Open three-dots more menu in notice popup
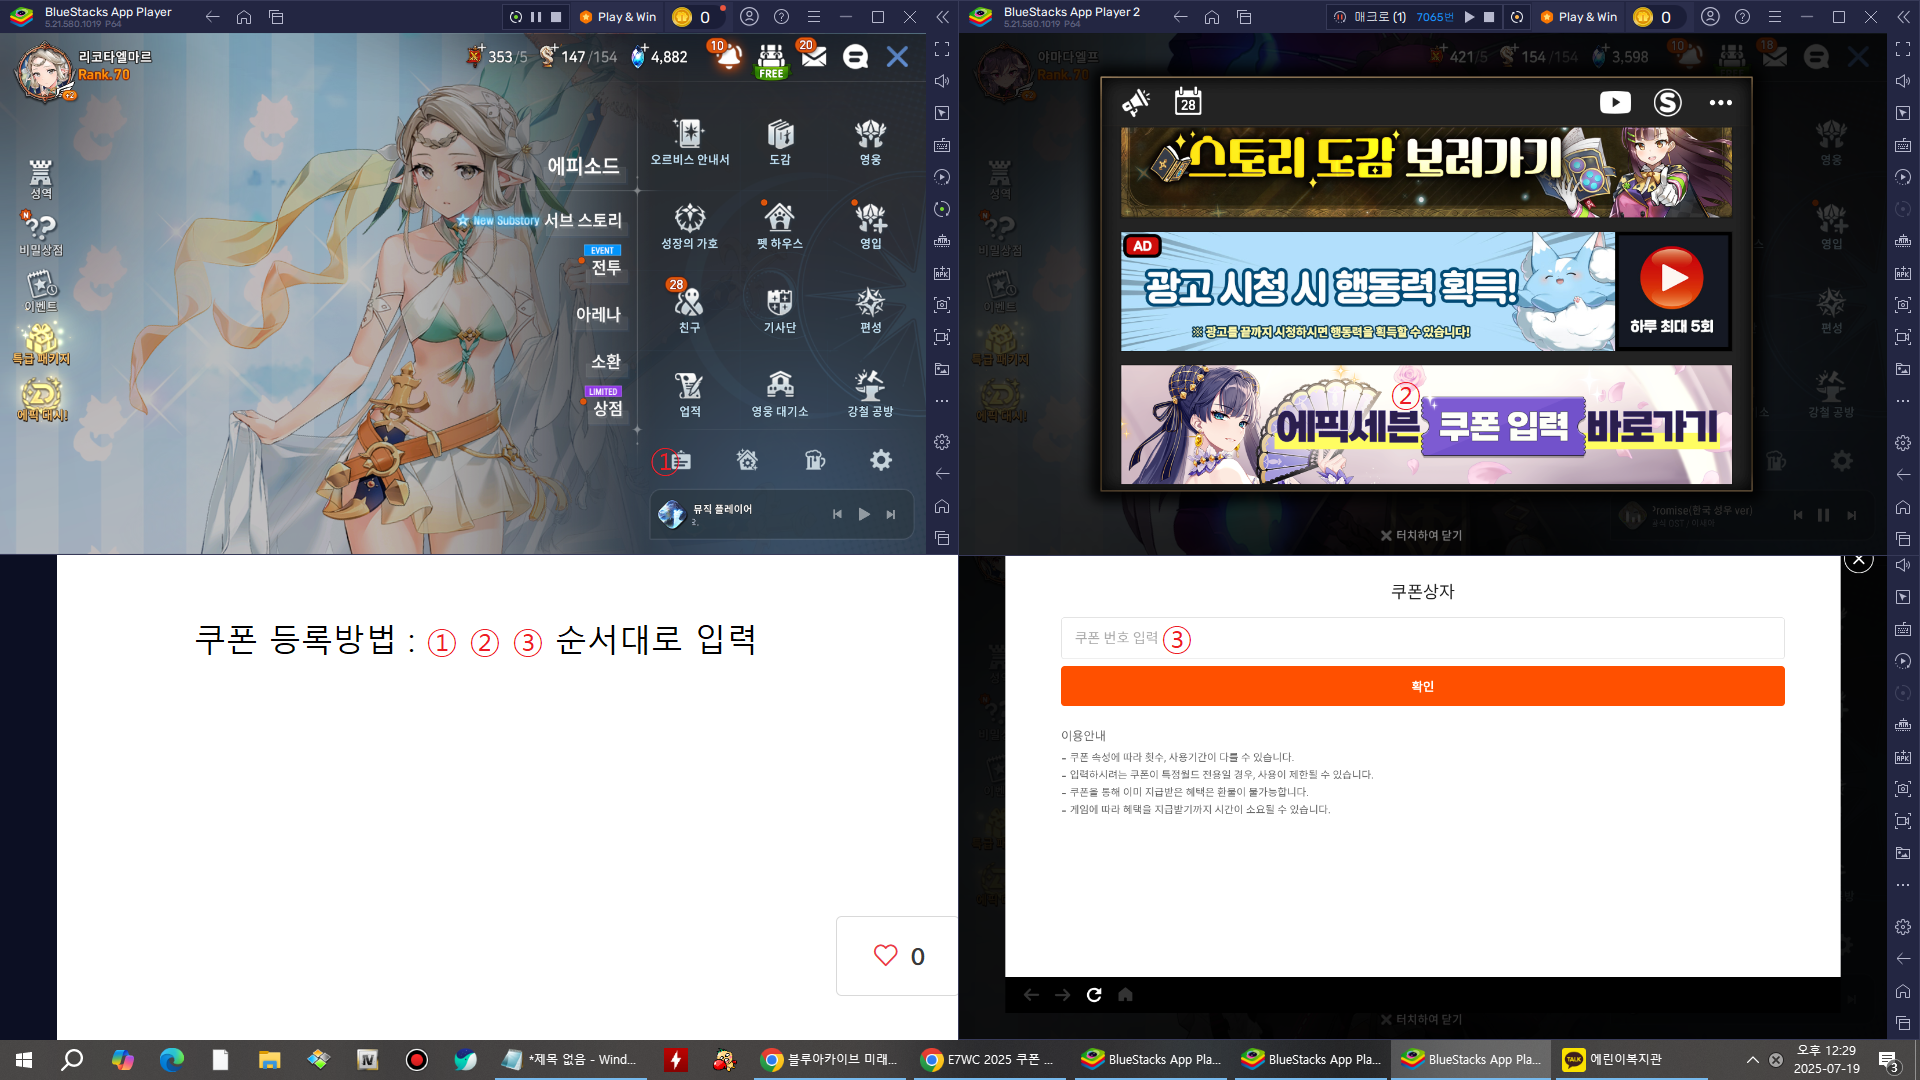The width and height of the screenshot is (1920, 1080). pyautogui.click(x=1720, y=103)
